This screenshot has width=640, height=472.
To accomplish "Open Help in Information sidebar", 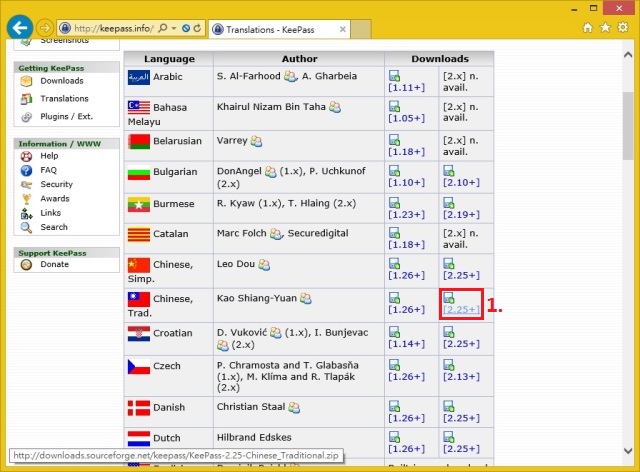I will [x=49, y=156].
